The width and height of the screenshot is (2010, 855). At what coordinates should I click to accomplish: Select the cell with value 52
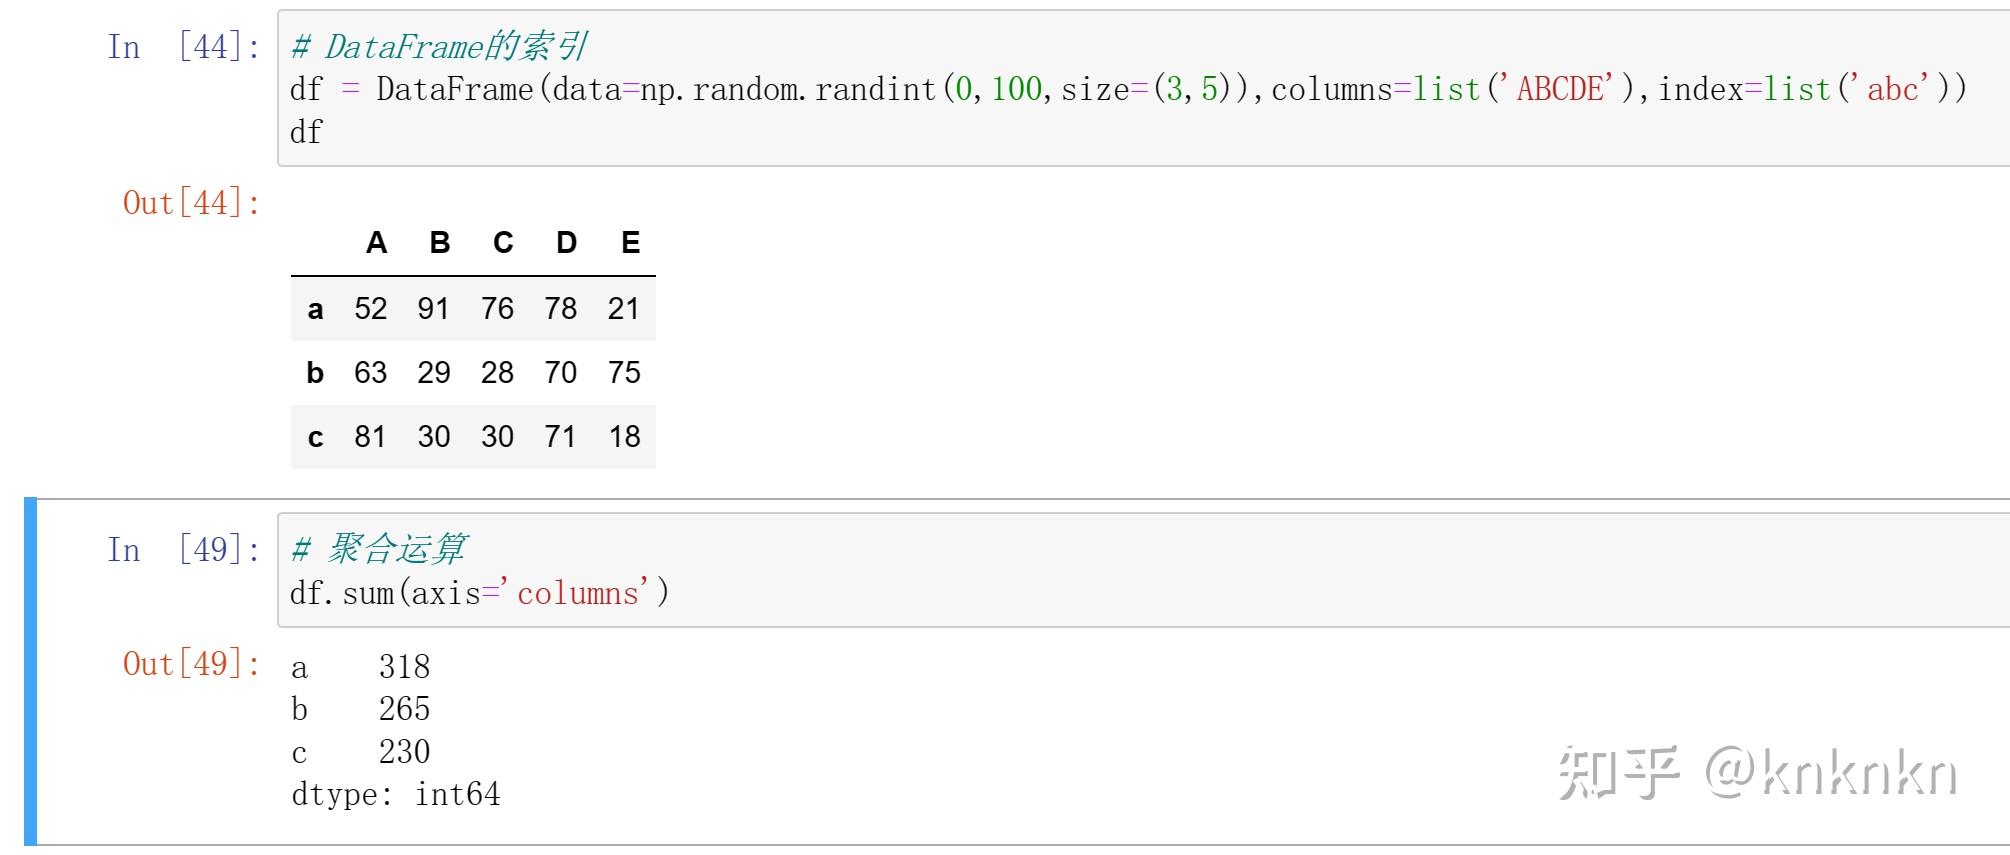pos(370,309)
